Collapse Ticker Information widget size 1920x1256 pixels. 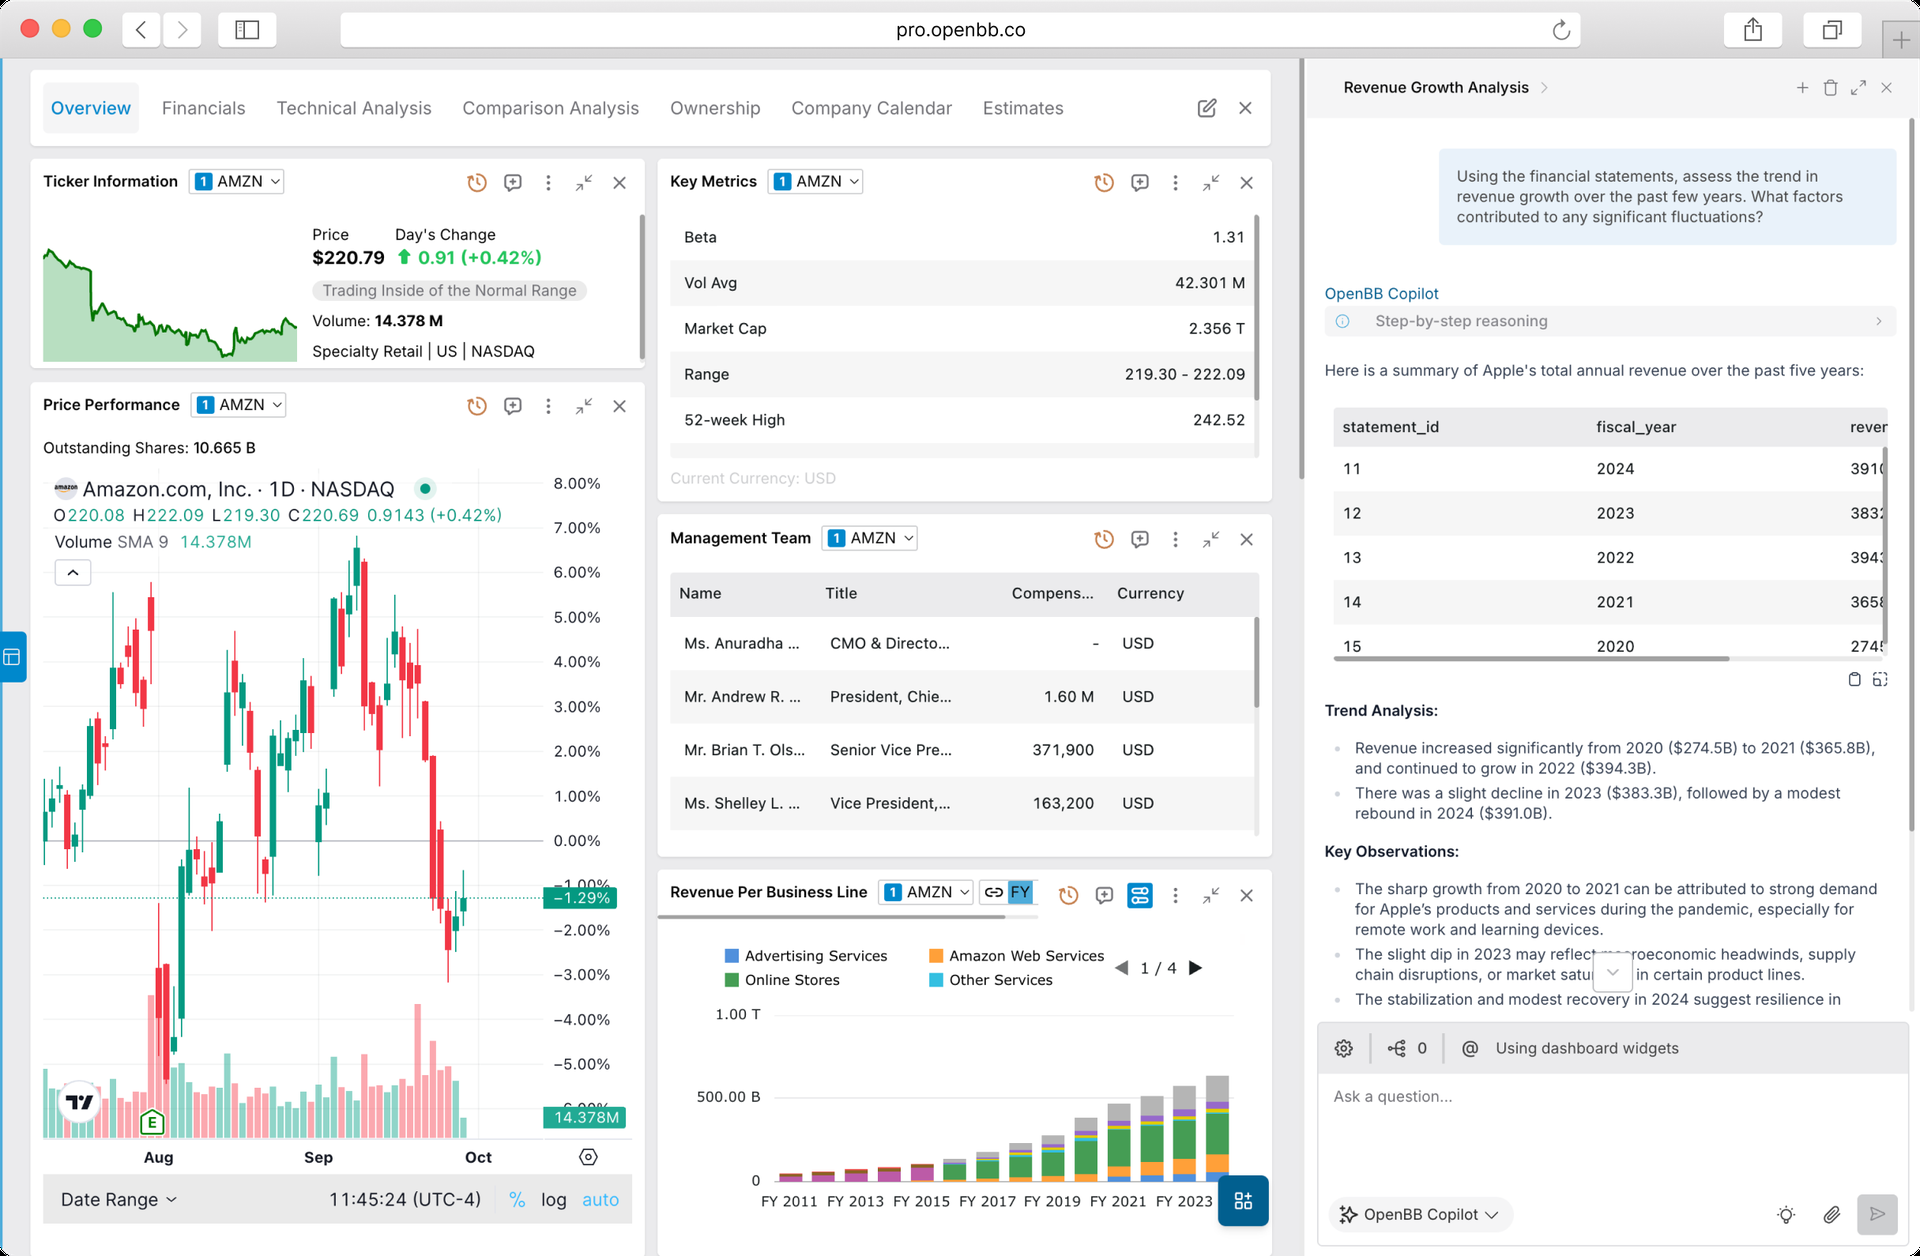tap(584, 183)
